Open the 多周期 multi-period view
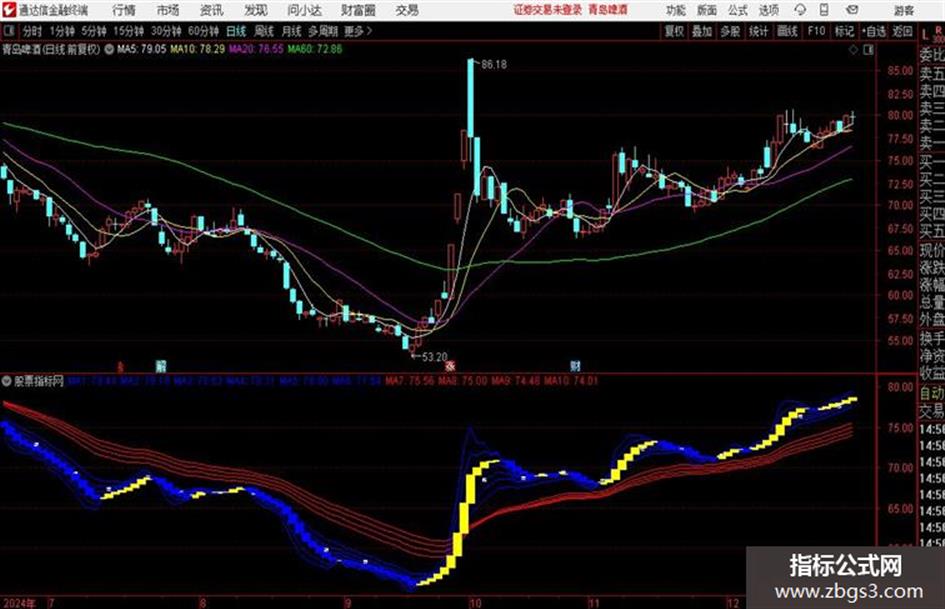The height and width of the screenshot is (609, 945). coord(323,31)
